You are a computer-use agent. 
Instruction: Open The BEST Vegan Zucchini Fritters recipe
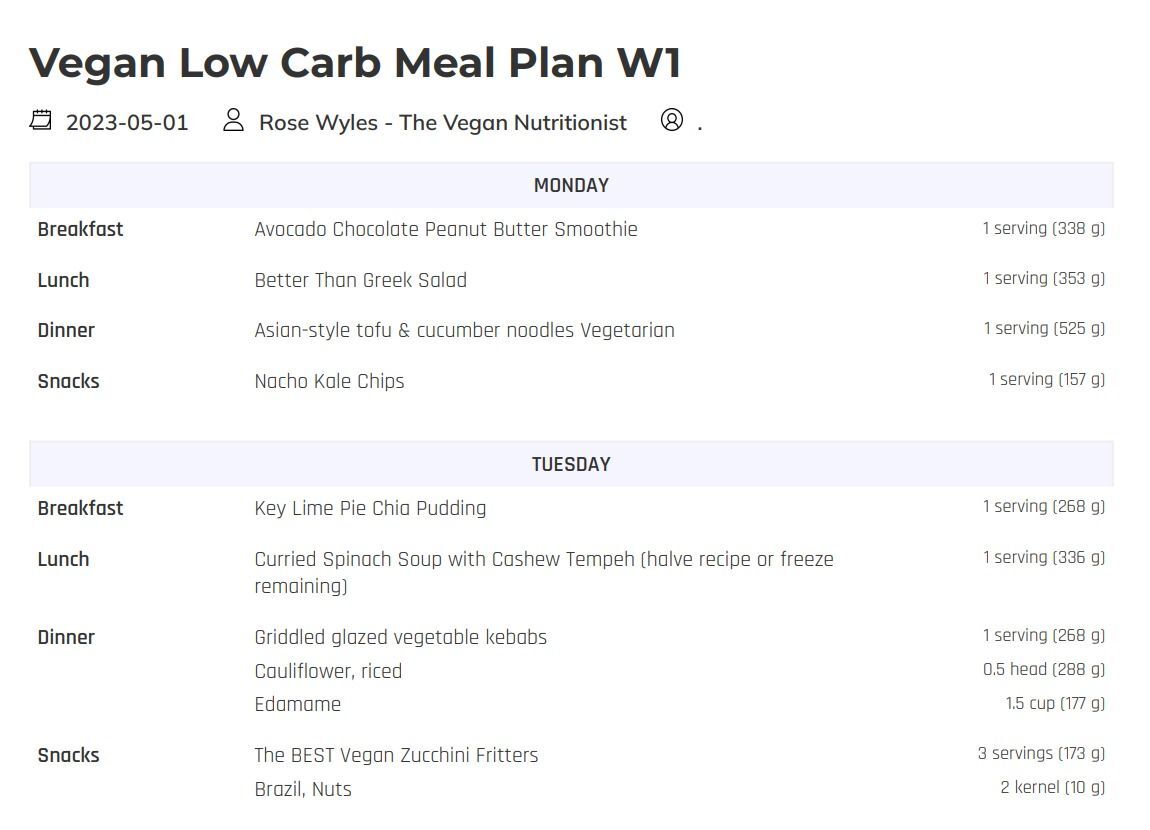(396, 755)
